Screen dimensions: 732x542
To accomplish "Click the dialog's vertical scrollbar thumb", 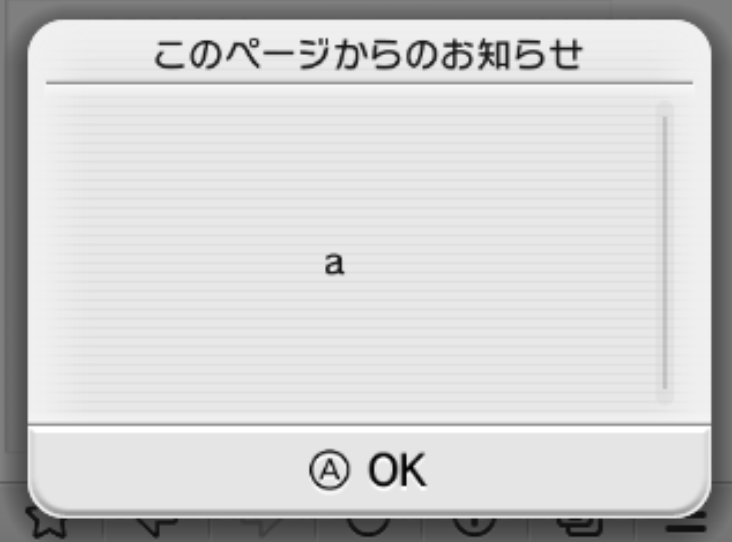I will click(665, 252).
